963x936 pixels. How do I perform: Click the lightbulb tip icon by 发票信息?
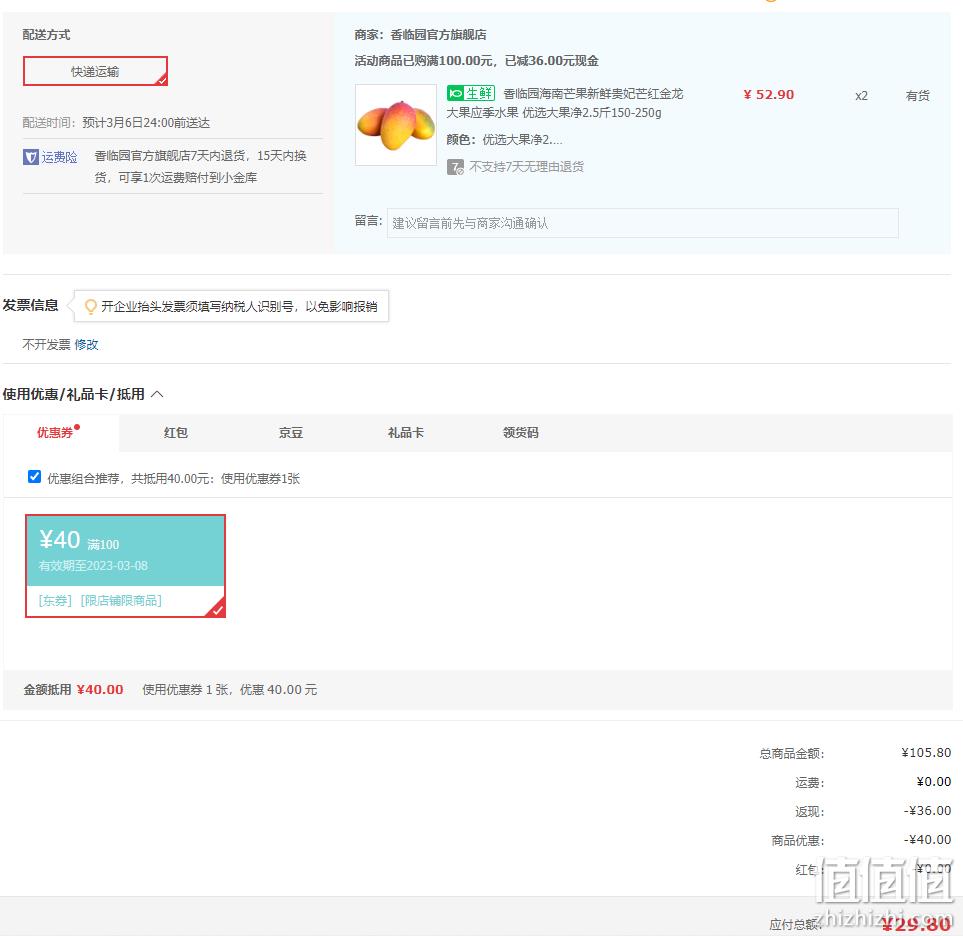90,306
